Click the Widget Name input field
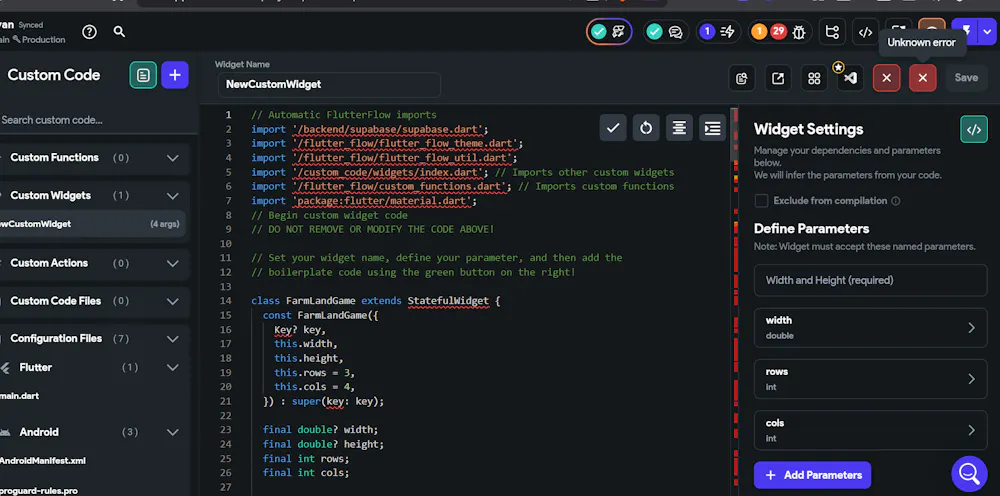 tap(329, 85)
